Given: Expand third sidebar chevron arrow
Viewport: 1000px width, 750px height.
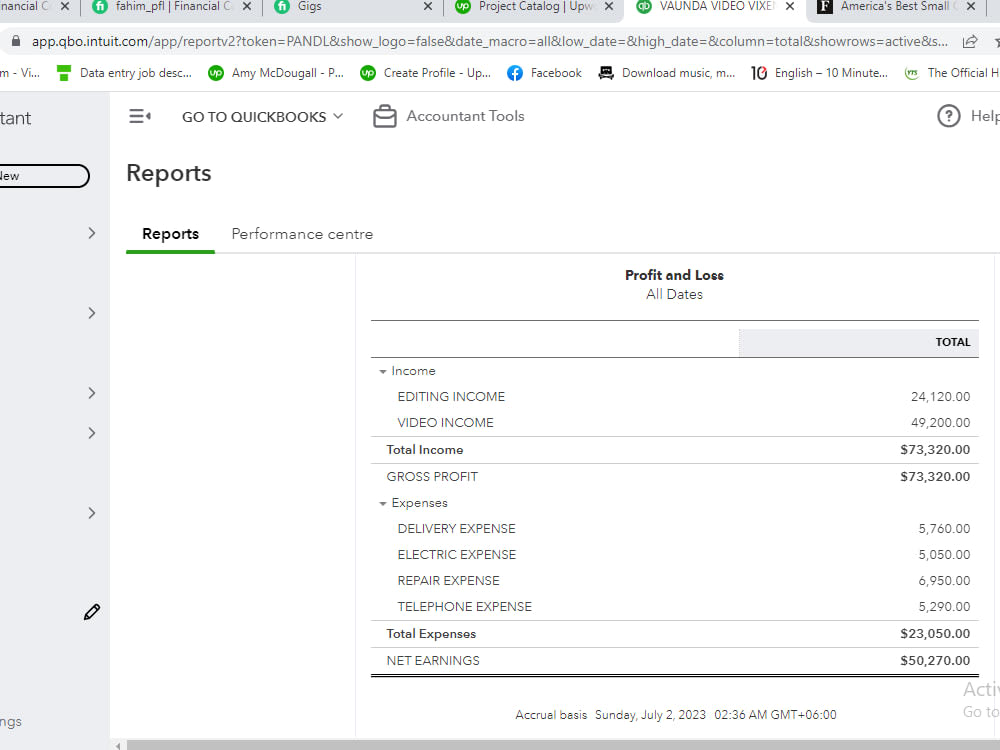Looking at the screenshot, I should tap(92, 393).
